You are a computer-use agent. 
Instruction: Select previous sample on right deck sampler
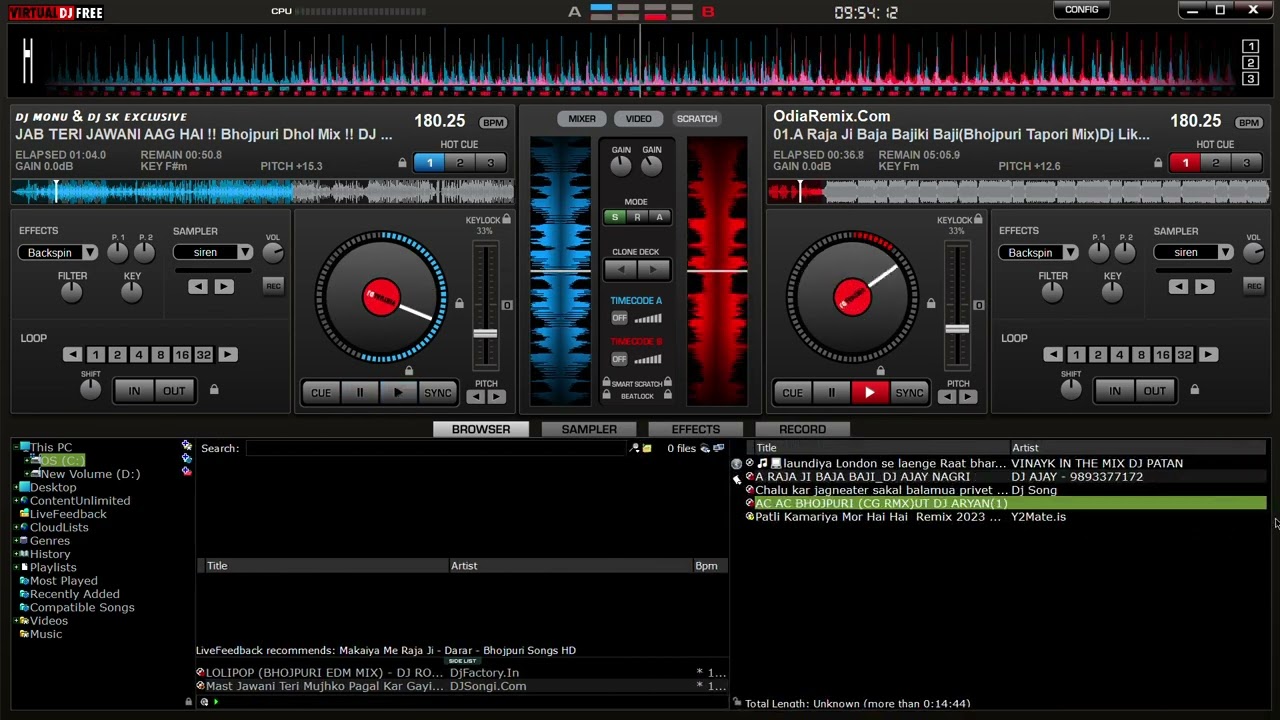tap(1178, 287)
